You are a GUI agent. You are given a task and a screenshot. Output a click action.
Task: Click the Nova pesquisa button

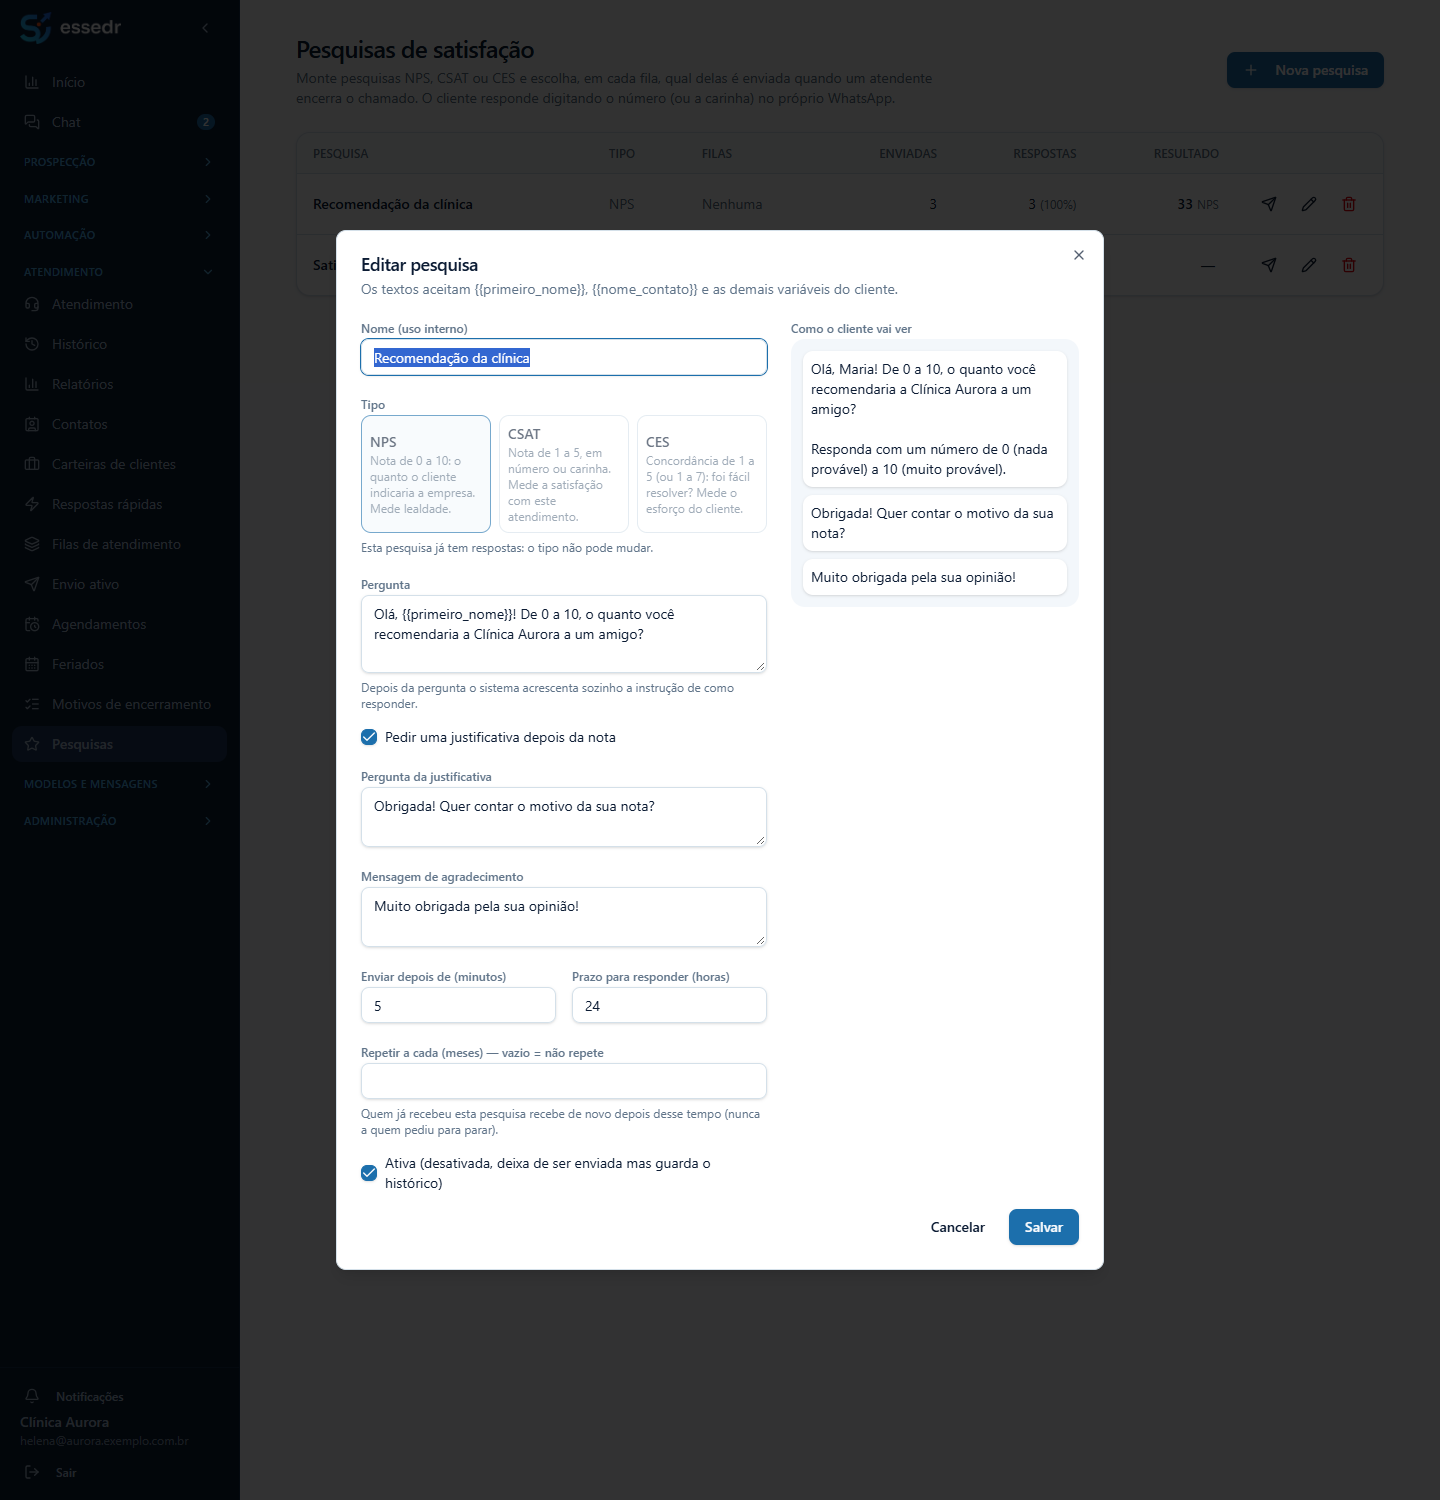(1305, 70)
